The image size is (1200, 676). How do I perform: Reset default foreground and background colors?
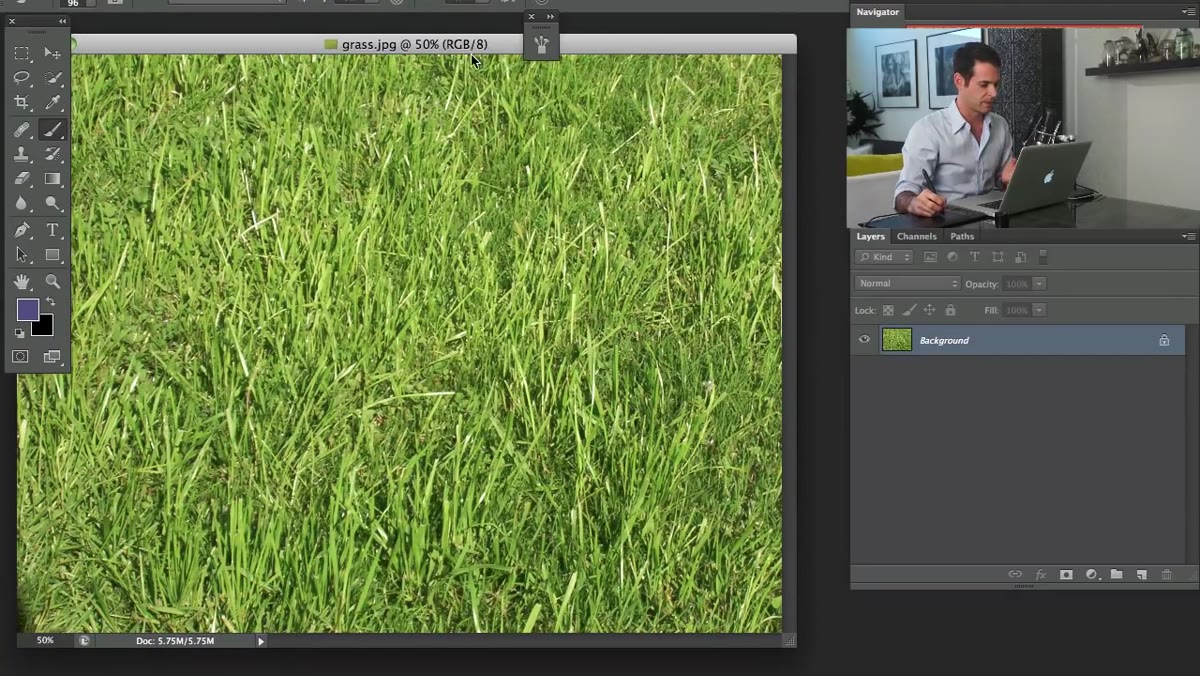click(x=20, y=333)
